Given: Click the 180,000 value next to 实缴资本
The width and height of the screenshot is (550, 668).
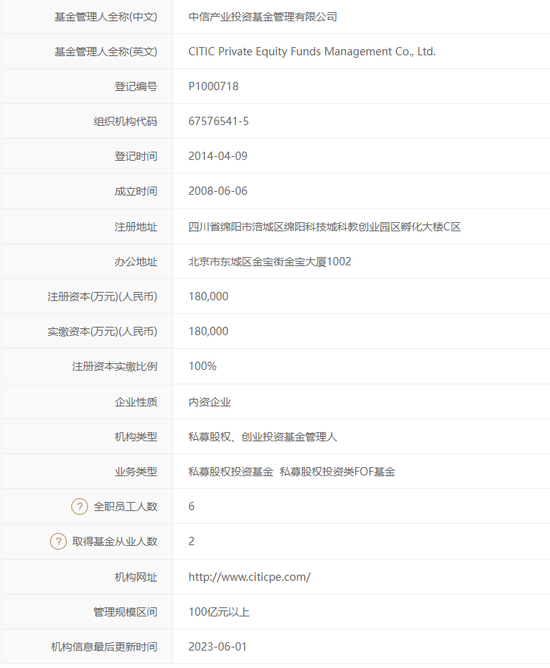Looking at the screenshot, I should tap(208, 331).
